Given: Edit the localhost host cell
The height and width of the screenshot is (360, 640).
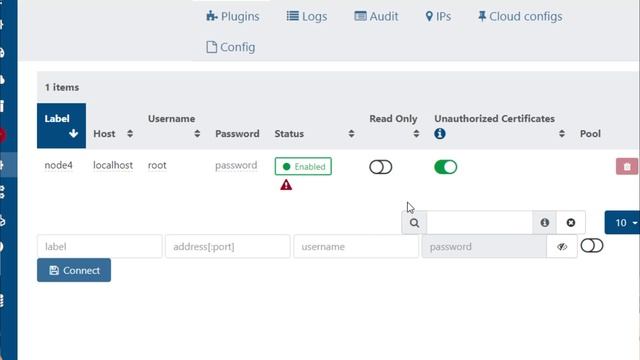Looking at the screenshot, I should point(113,165).
